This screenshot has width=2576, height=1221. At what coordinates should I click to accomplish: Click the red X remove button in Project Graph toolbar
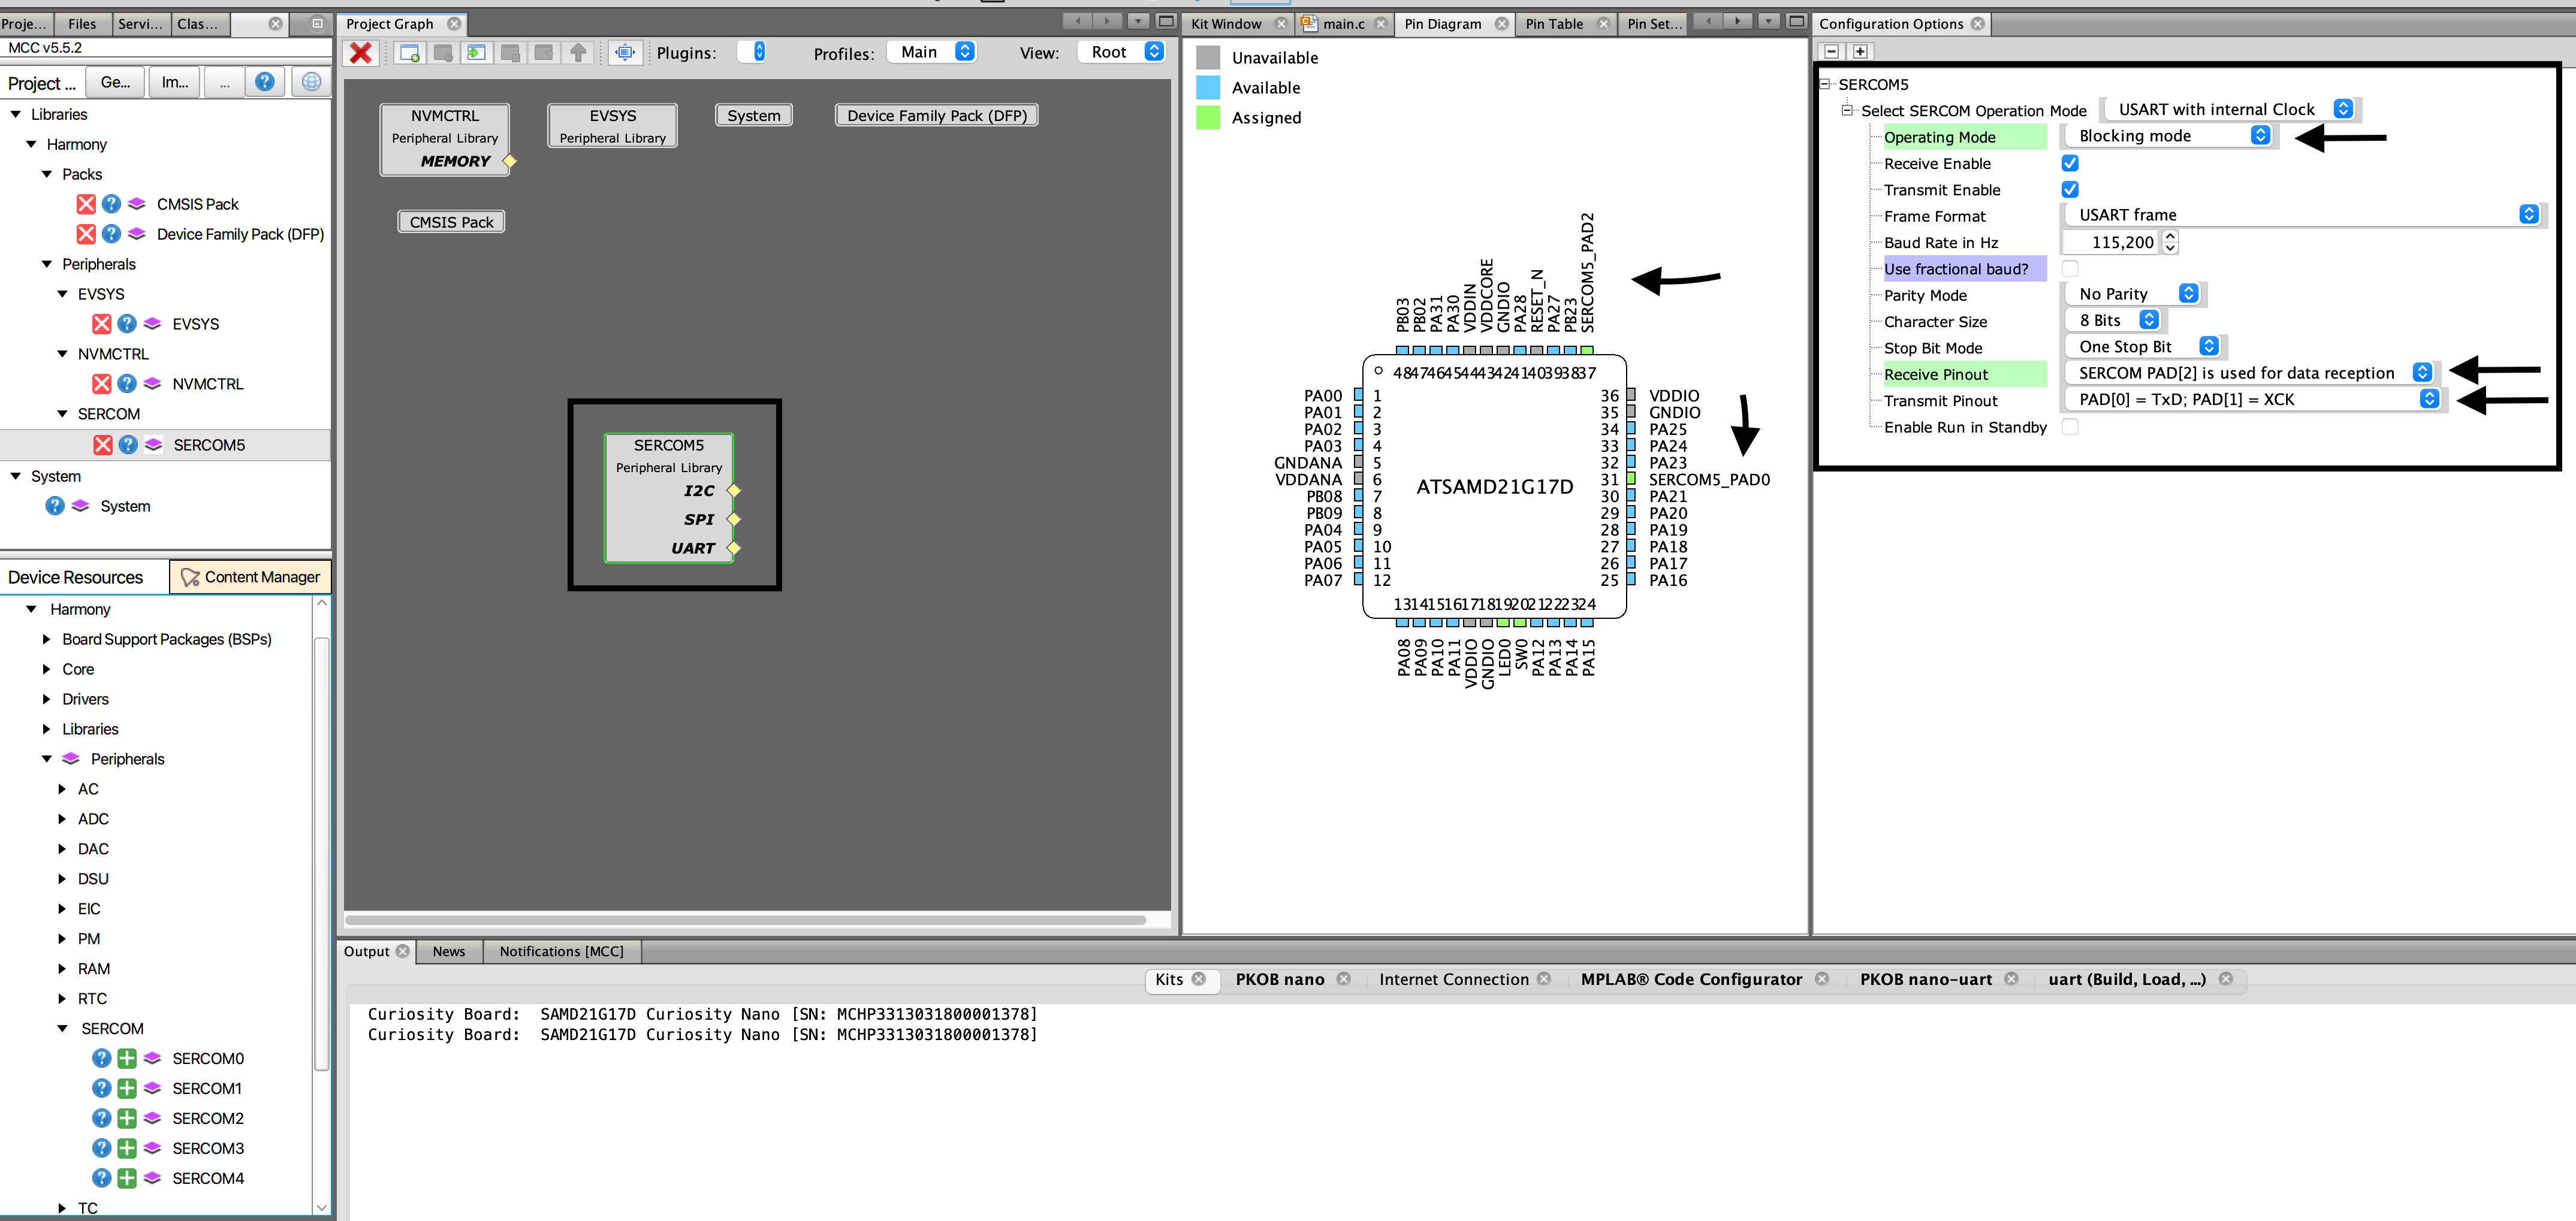[361, 53]
